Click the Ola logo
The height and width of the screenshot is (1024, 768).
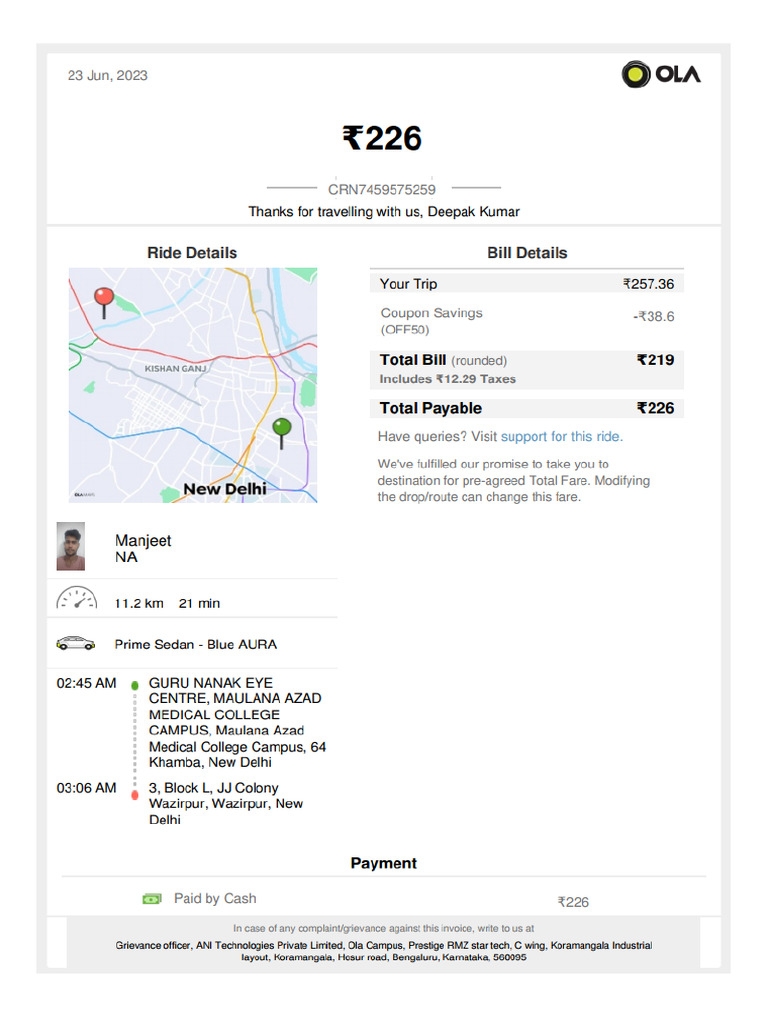click(661, 74)
